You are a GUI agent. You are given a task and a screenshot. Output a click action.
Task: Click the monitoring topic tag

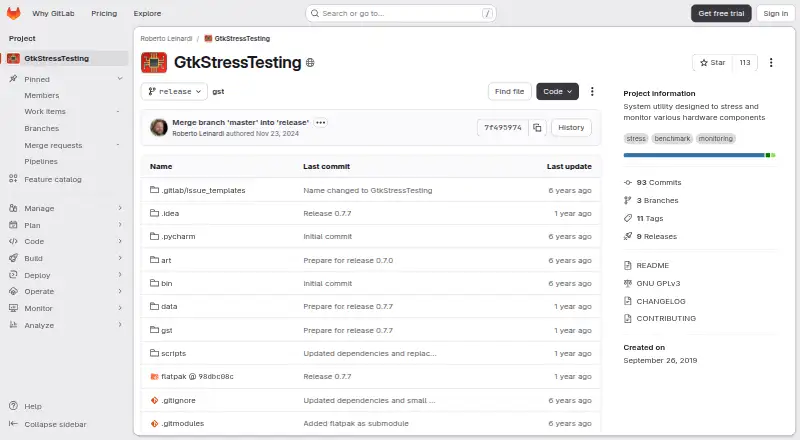pyautogui.click(x=715, y=138)
